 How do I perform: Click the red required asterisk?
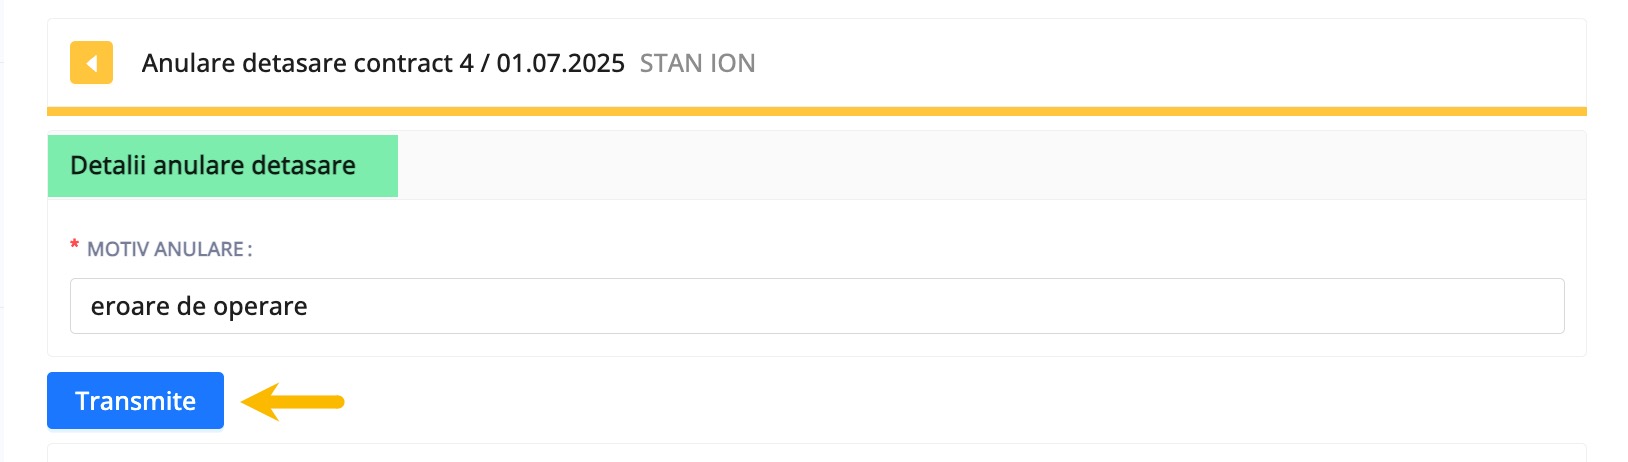pyautogui.click(x=75, y=247)
